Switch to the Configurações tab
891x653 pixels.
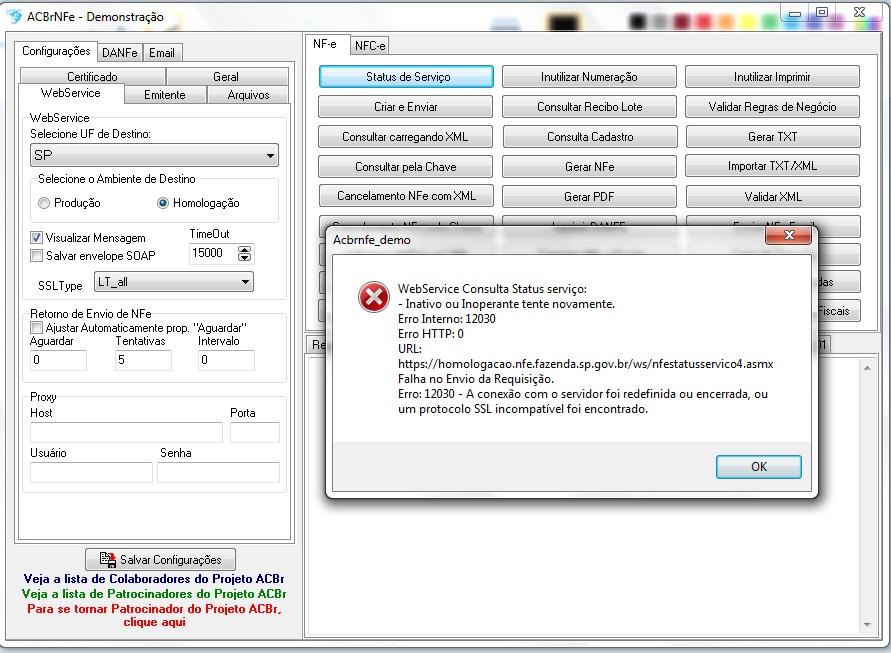point(56,51)
